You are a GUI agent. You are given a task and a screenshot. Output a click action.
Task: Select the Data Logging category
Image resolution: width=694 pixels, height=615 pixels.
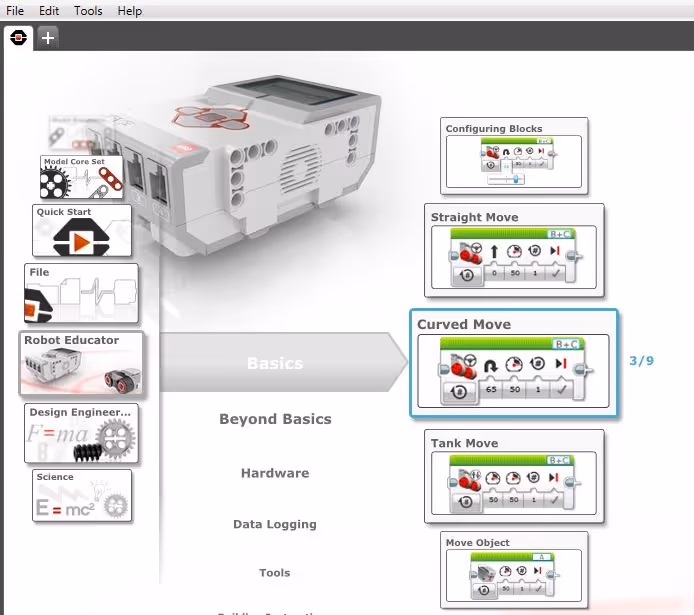(275, 524)
